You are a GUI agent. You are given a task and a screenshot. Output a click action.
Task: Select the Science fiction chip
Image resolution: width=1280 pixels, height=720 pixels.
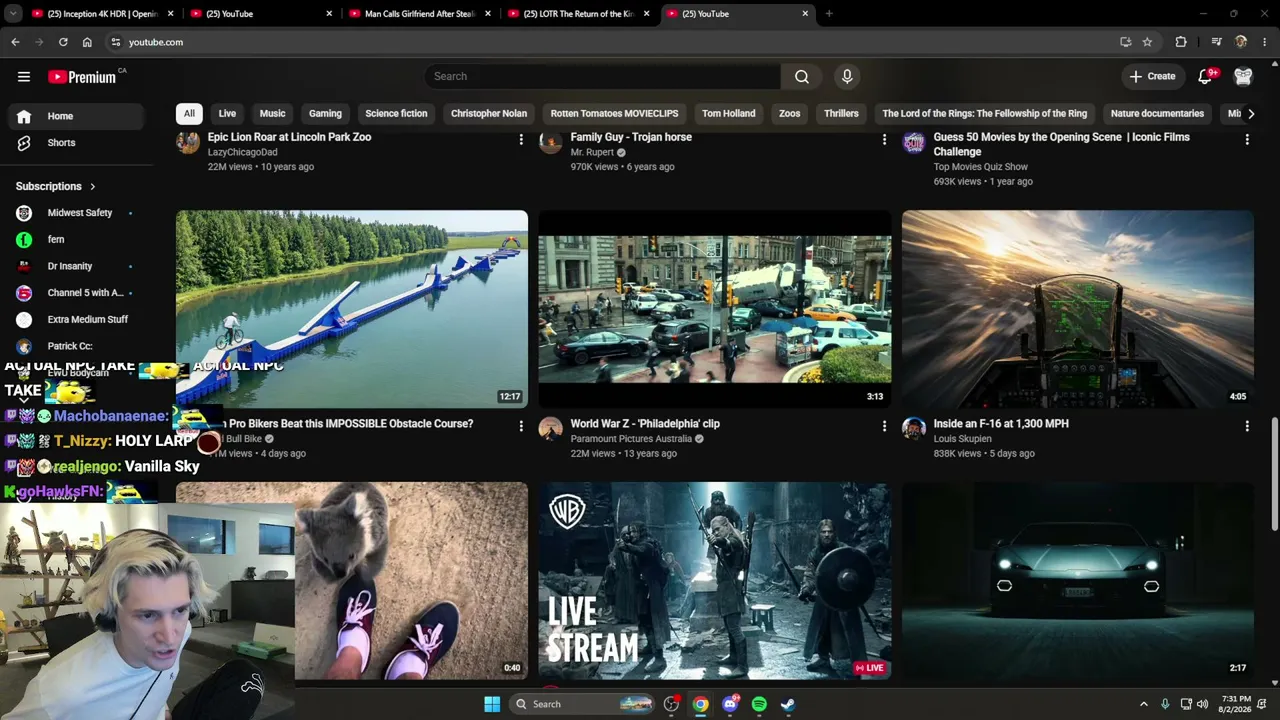pos(396,114)
